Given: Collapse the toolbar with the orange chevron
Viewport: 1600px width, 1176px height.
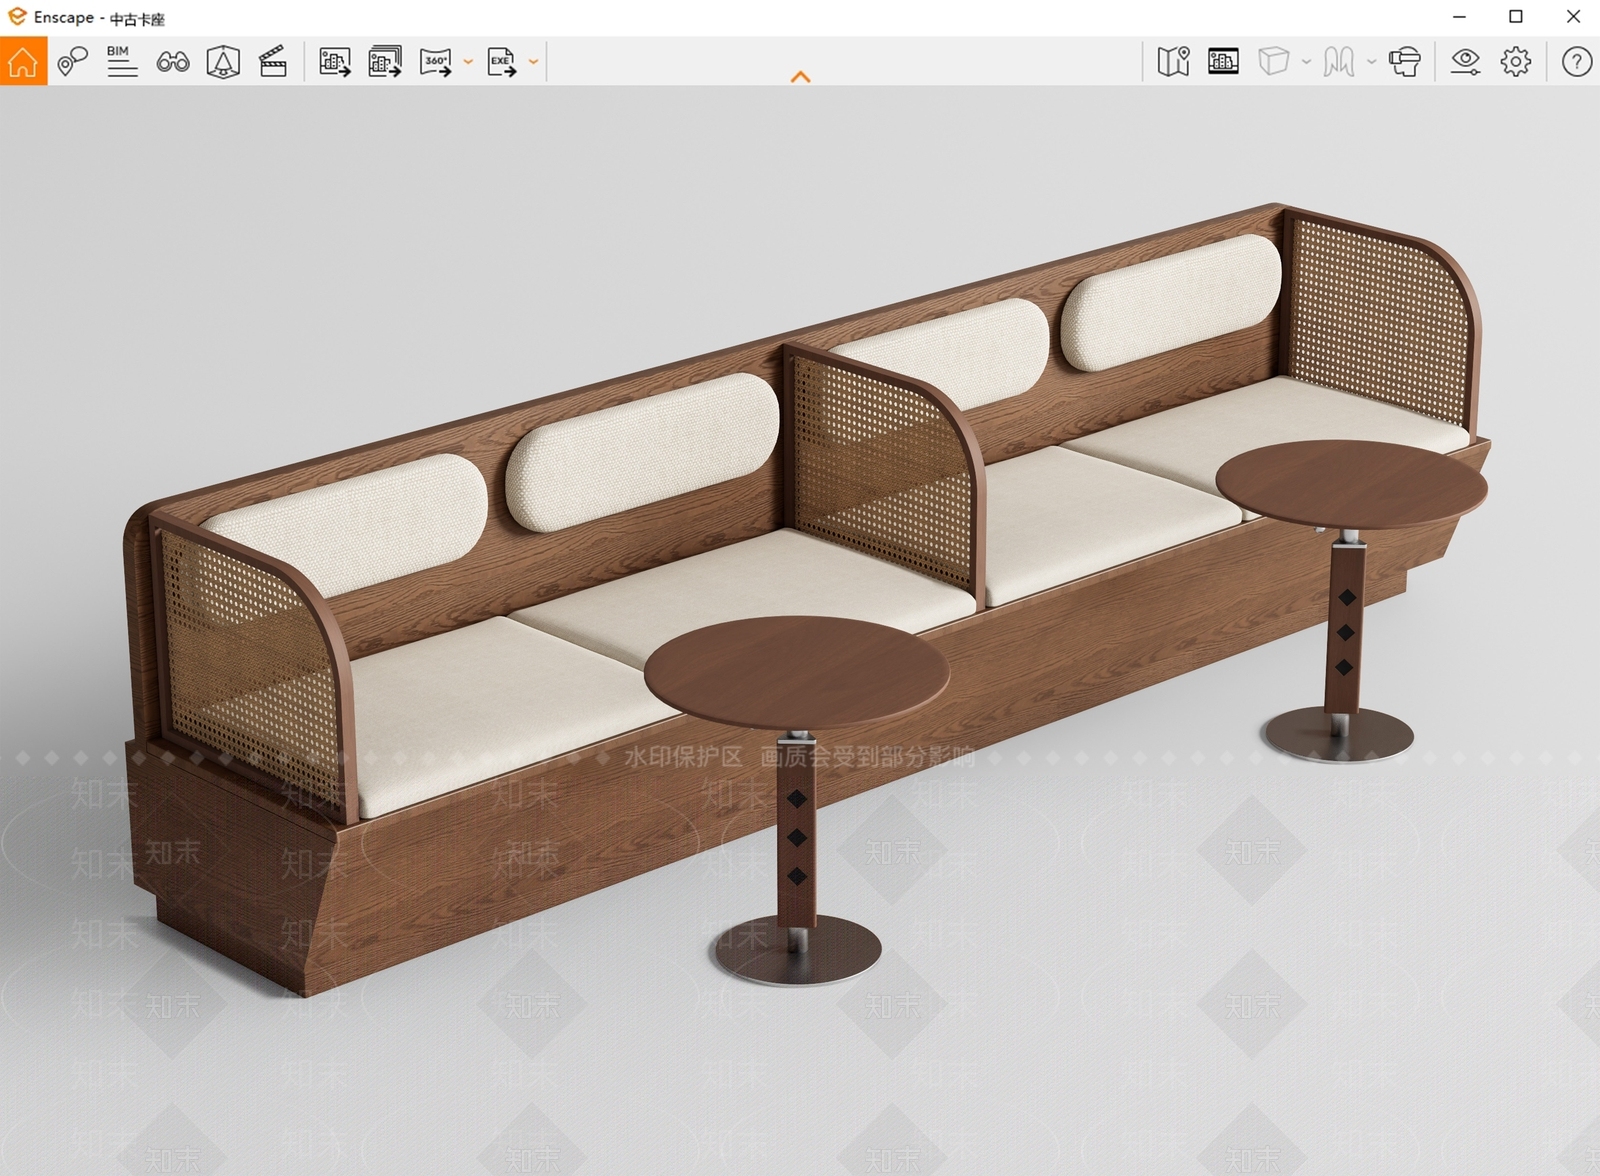Looking at the screenshot, I should [800, 77].
